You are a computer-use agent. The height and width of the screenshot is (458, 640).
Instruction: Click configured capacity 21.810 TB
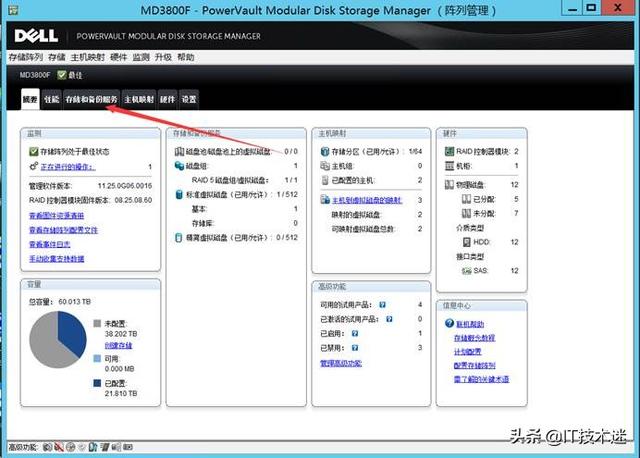[121, 393]
